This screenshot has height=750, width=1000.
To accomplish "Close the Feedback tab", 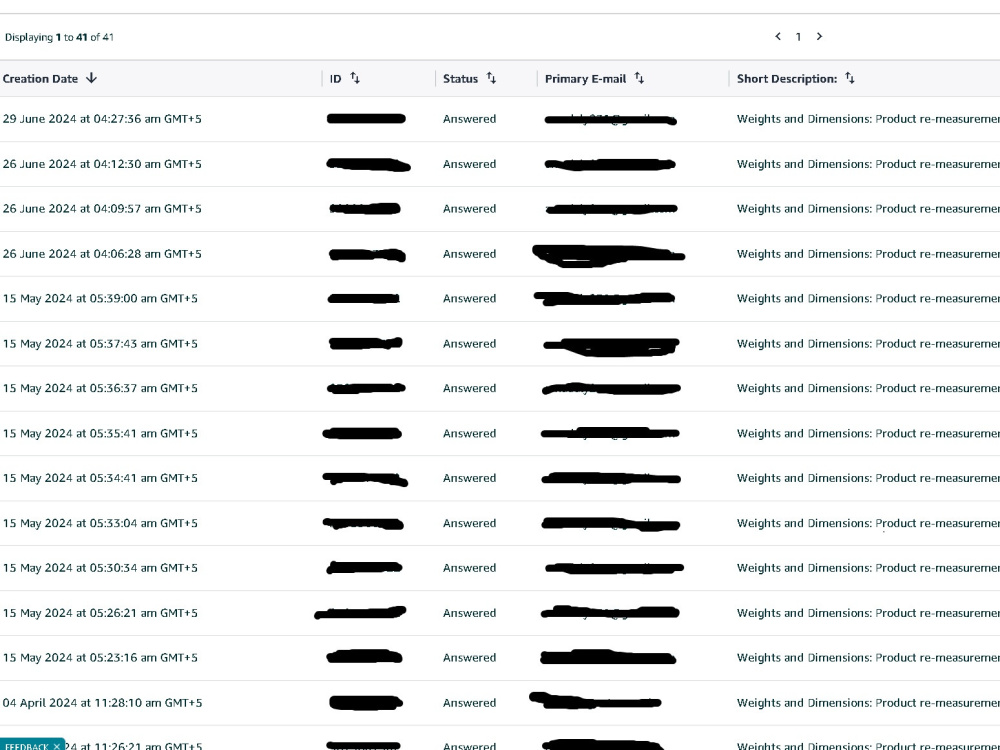I will coord(56,746).
